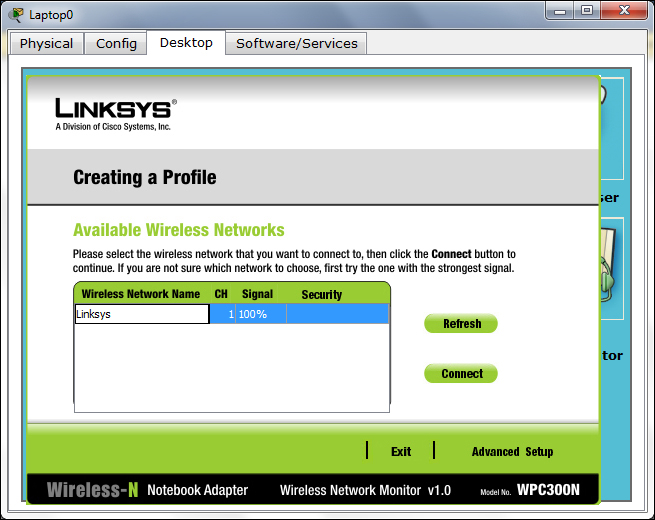The image size is (655, 520).
Task: Click the empty Security cell for Linksys
Action: click(x=338, y=314)
